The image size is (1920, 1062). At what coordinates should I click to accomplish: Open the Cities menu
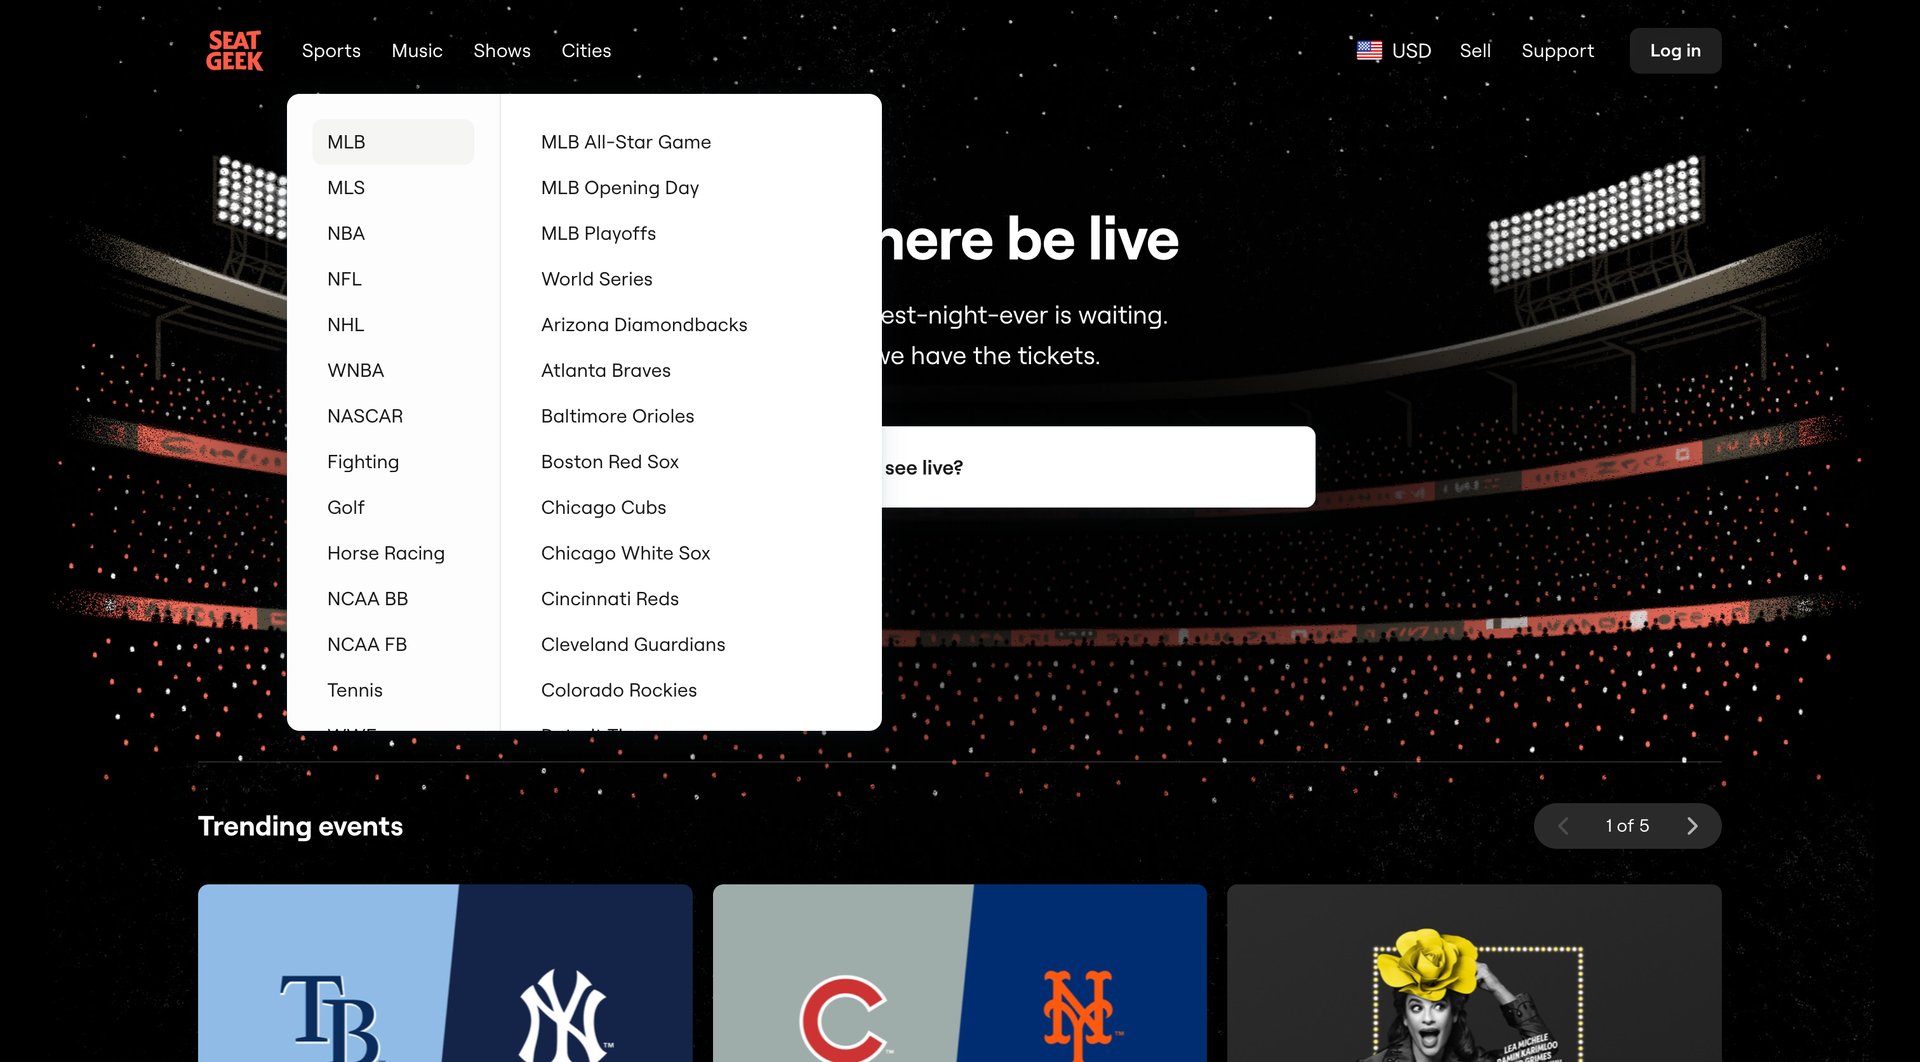click(x=586, y=50)
